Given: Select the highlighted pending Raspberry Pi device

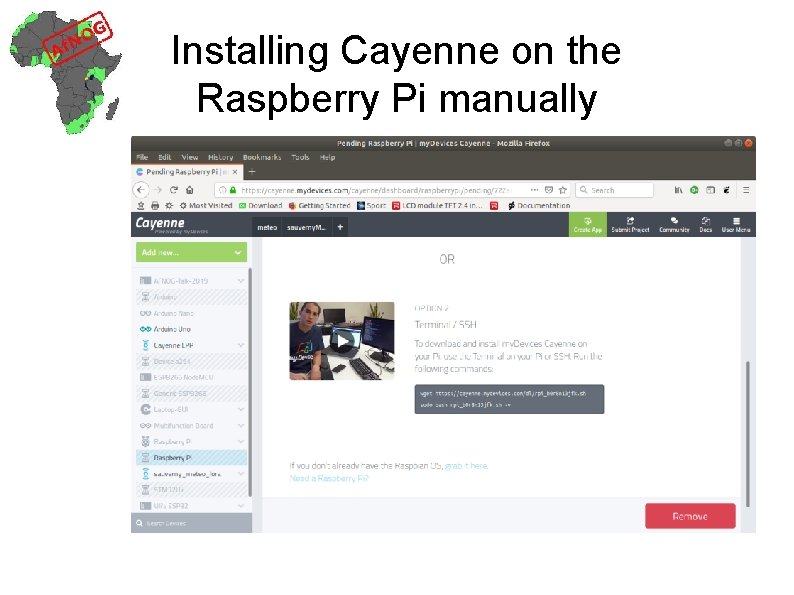Looking at the screenshot, I should pos(191,458).
